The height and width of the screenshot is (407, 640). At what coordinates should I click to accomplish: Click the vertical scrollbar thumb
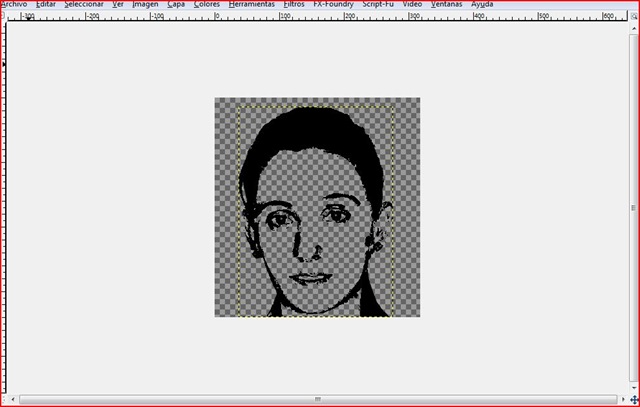[634, 207]
